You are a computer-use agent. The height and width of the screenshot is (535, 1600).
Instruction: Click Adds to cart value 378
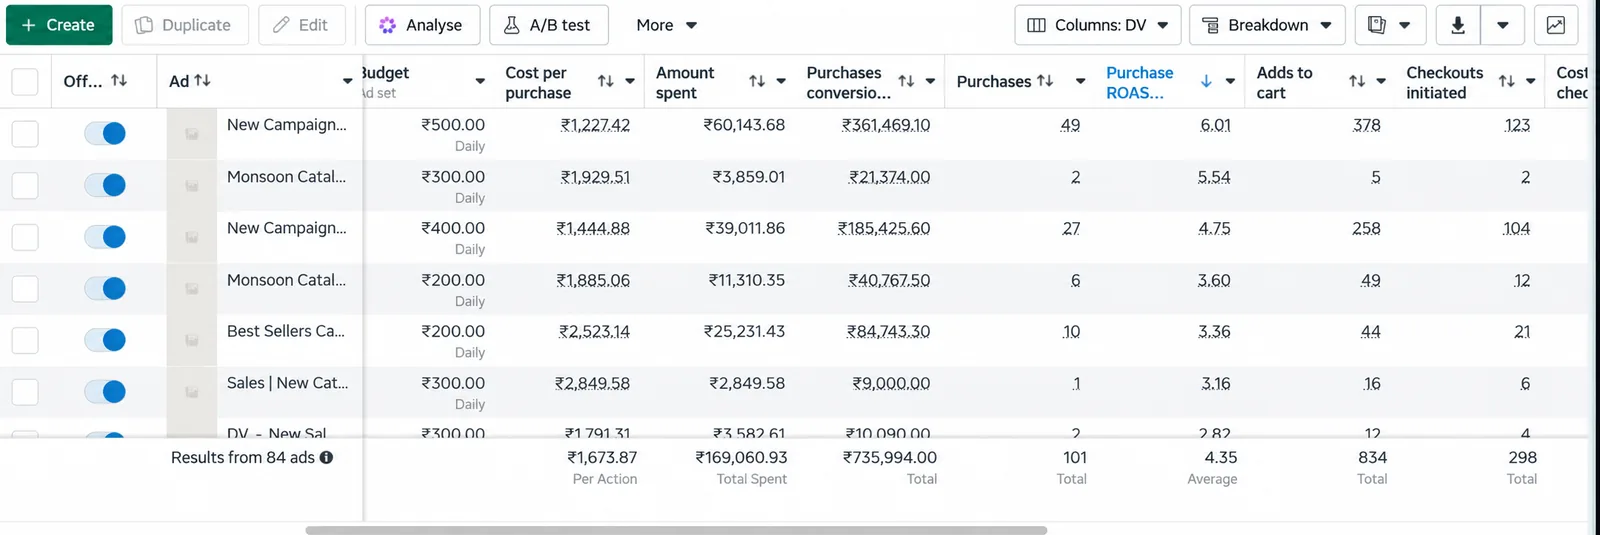click(1366, 125)
